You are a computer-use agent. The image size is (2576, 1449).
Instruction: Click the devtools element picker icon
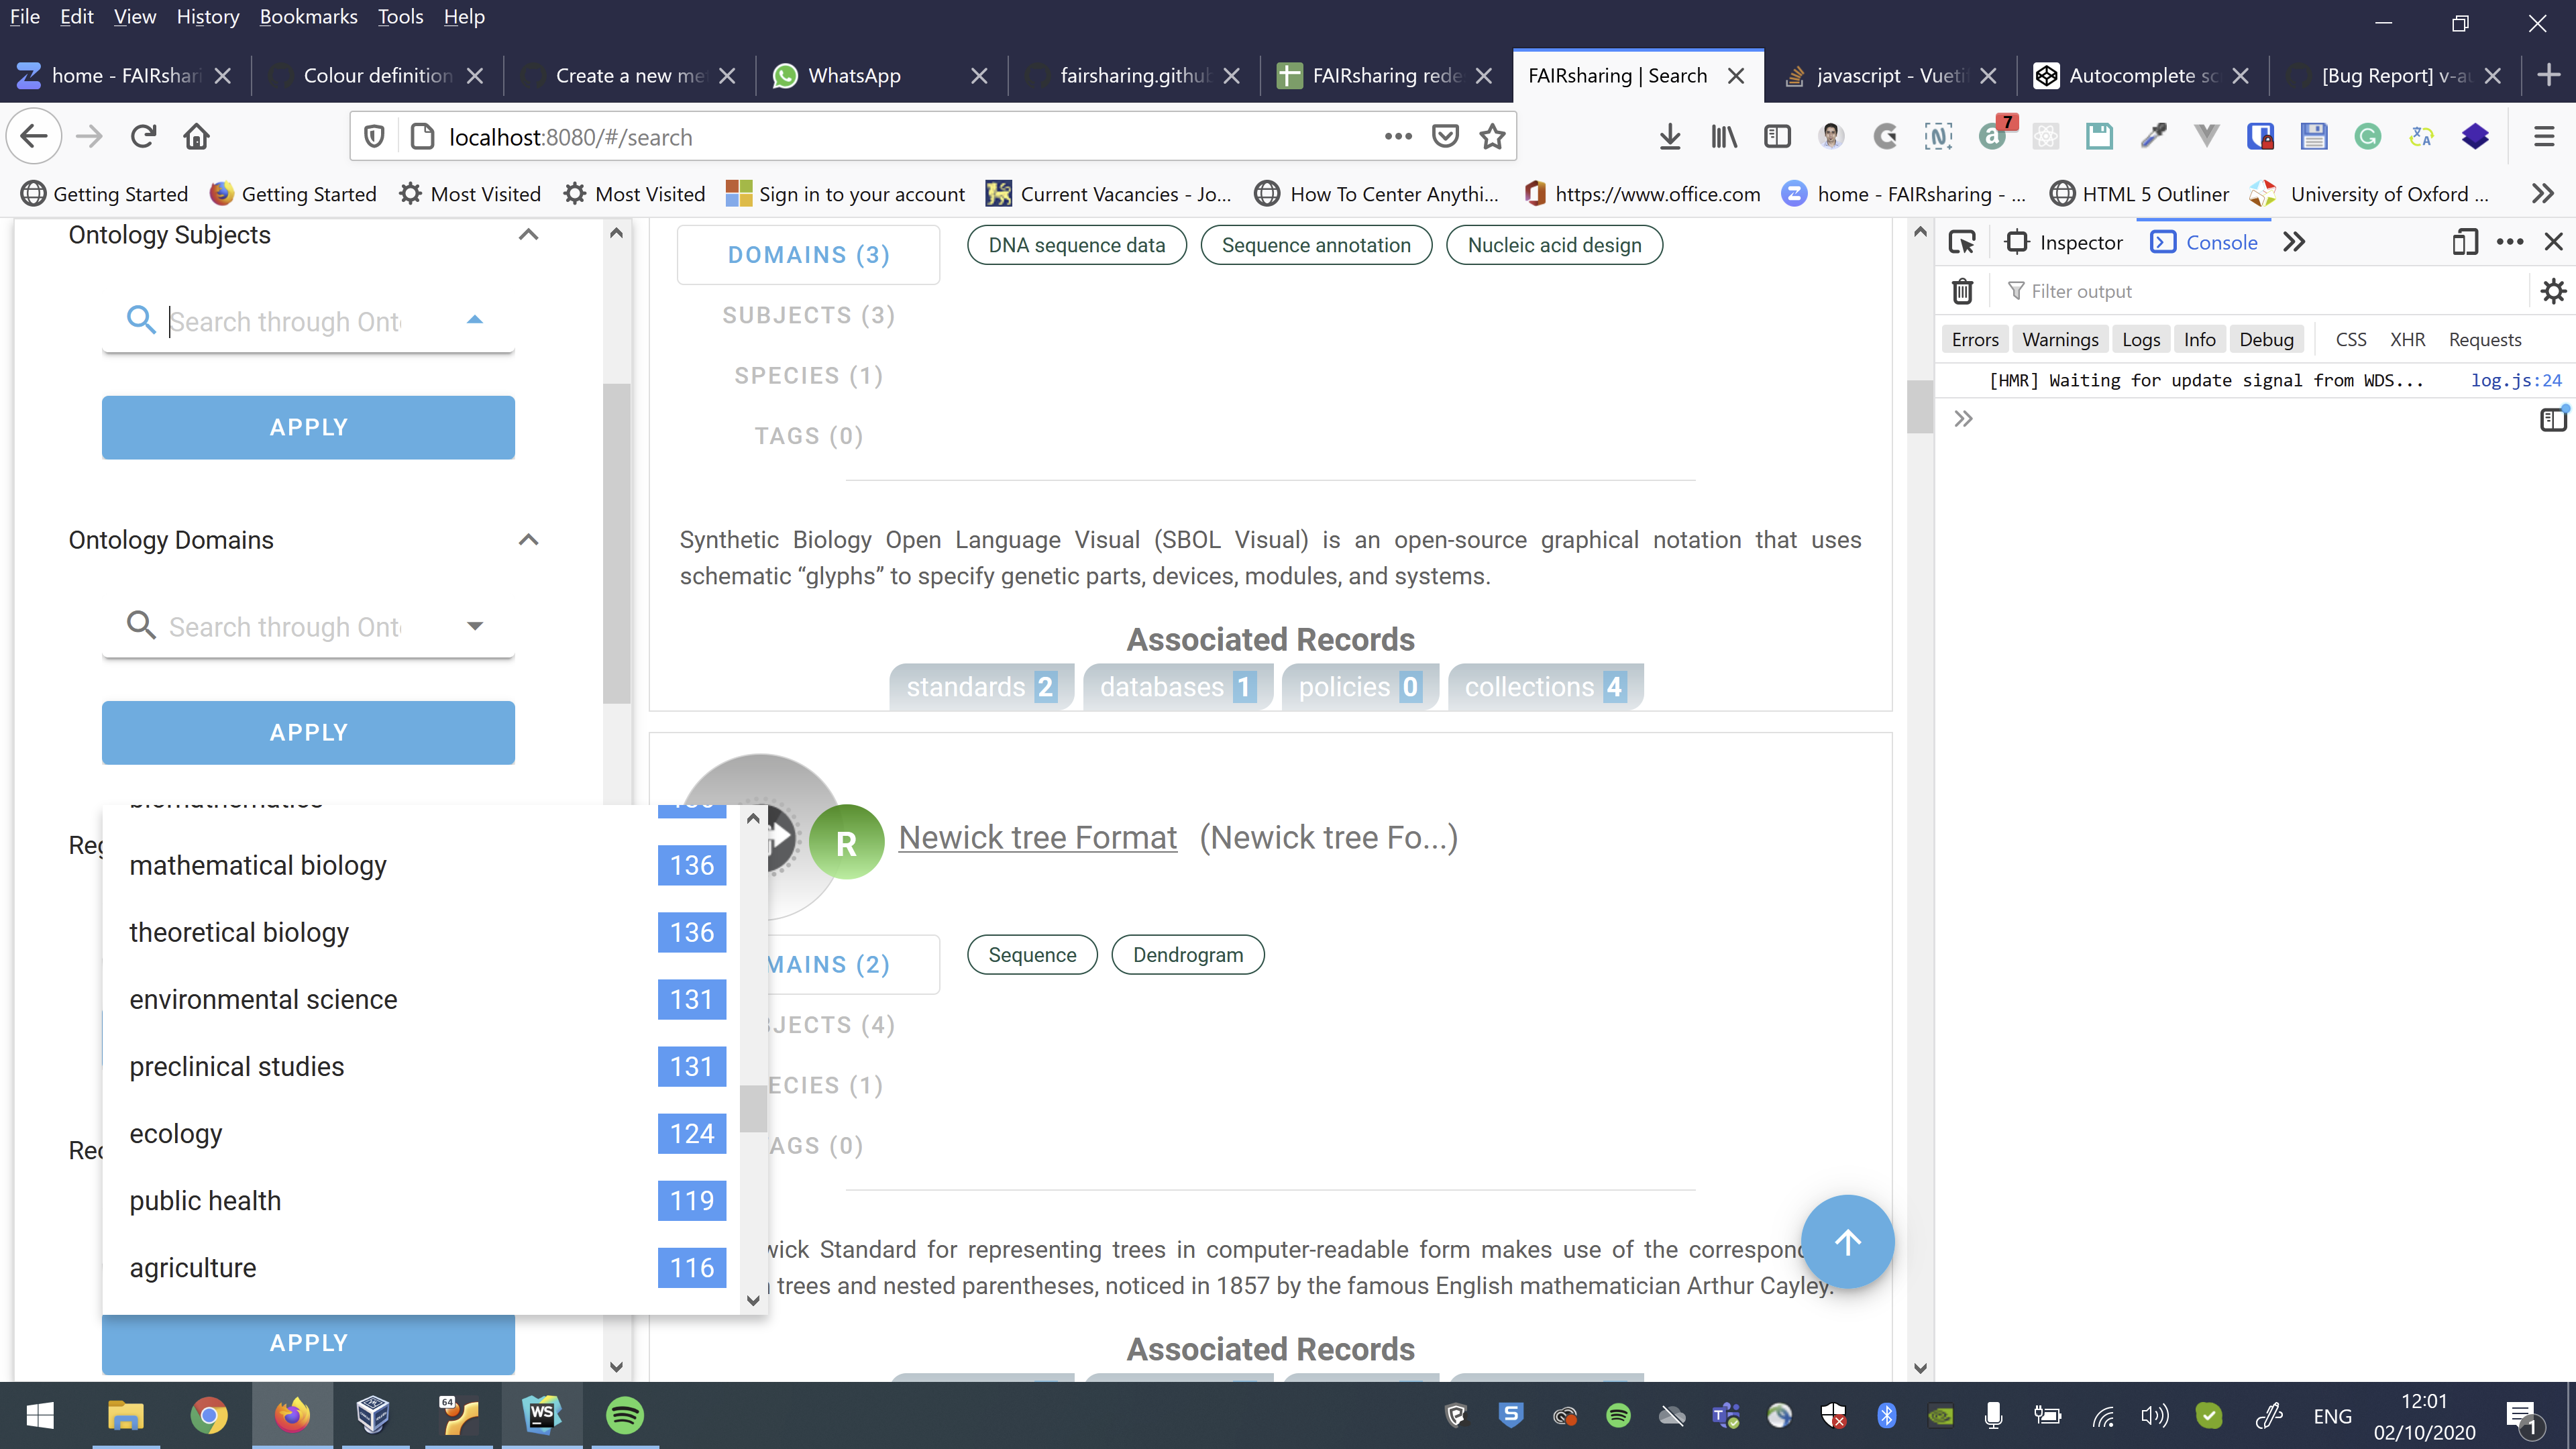point(1961,242)
